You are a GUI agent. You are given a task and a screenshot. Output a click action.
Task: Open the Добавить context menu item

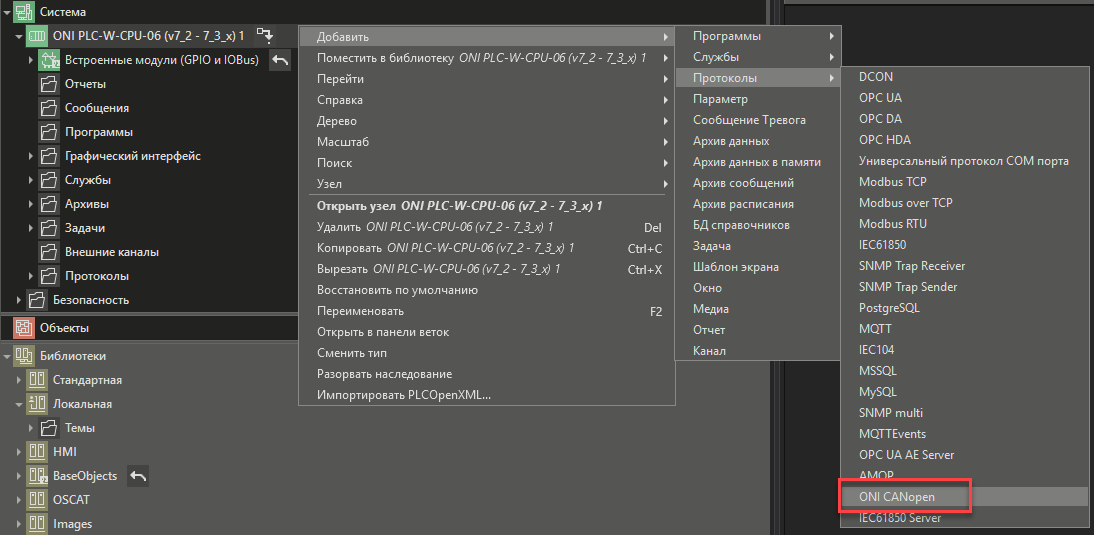(487, 37)
